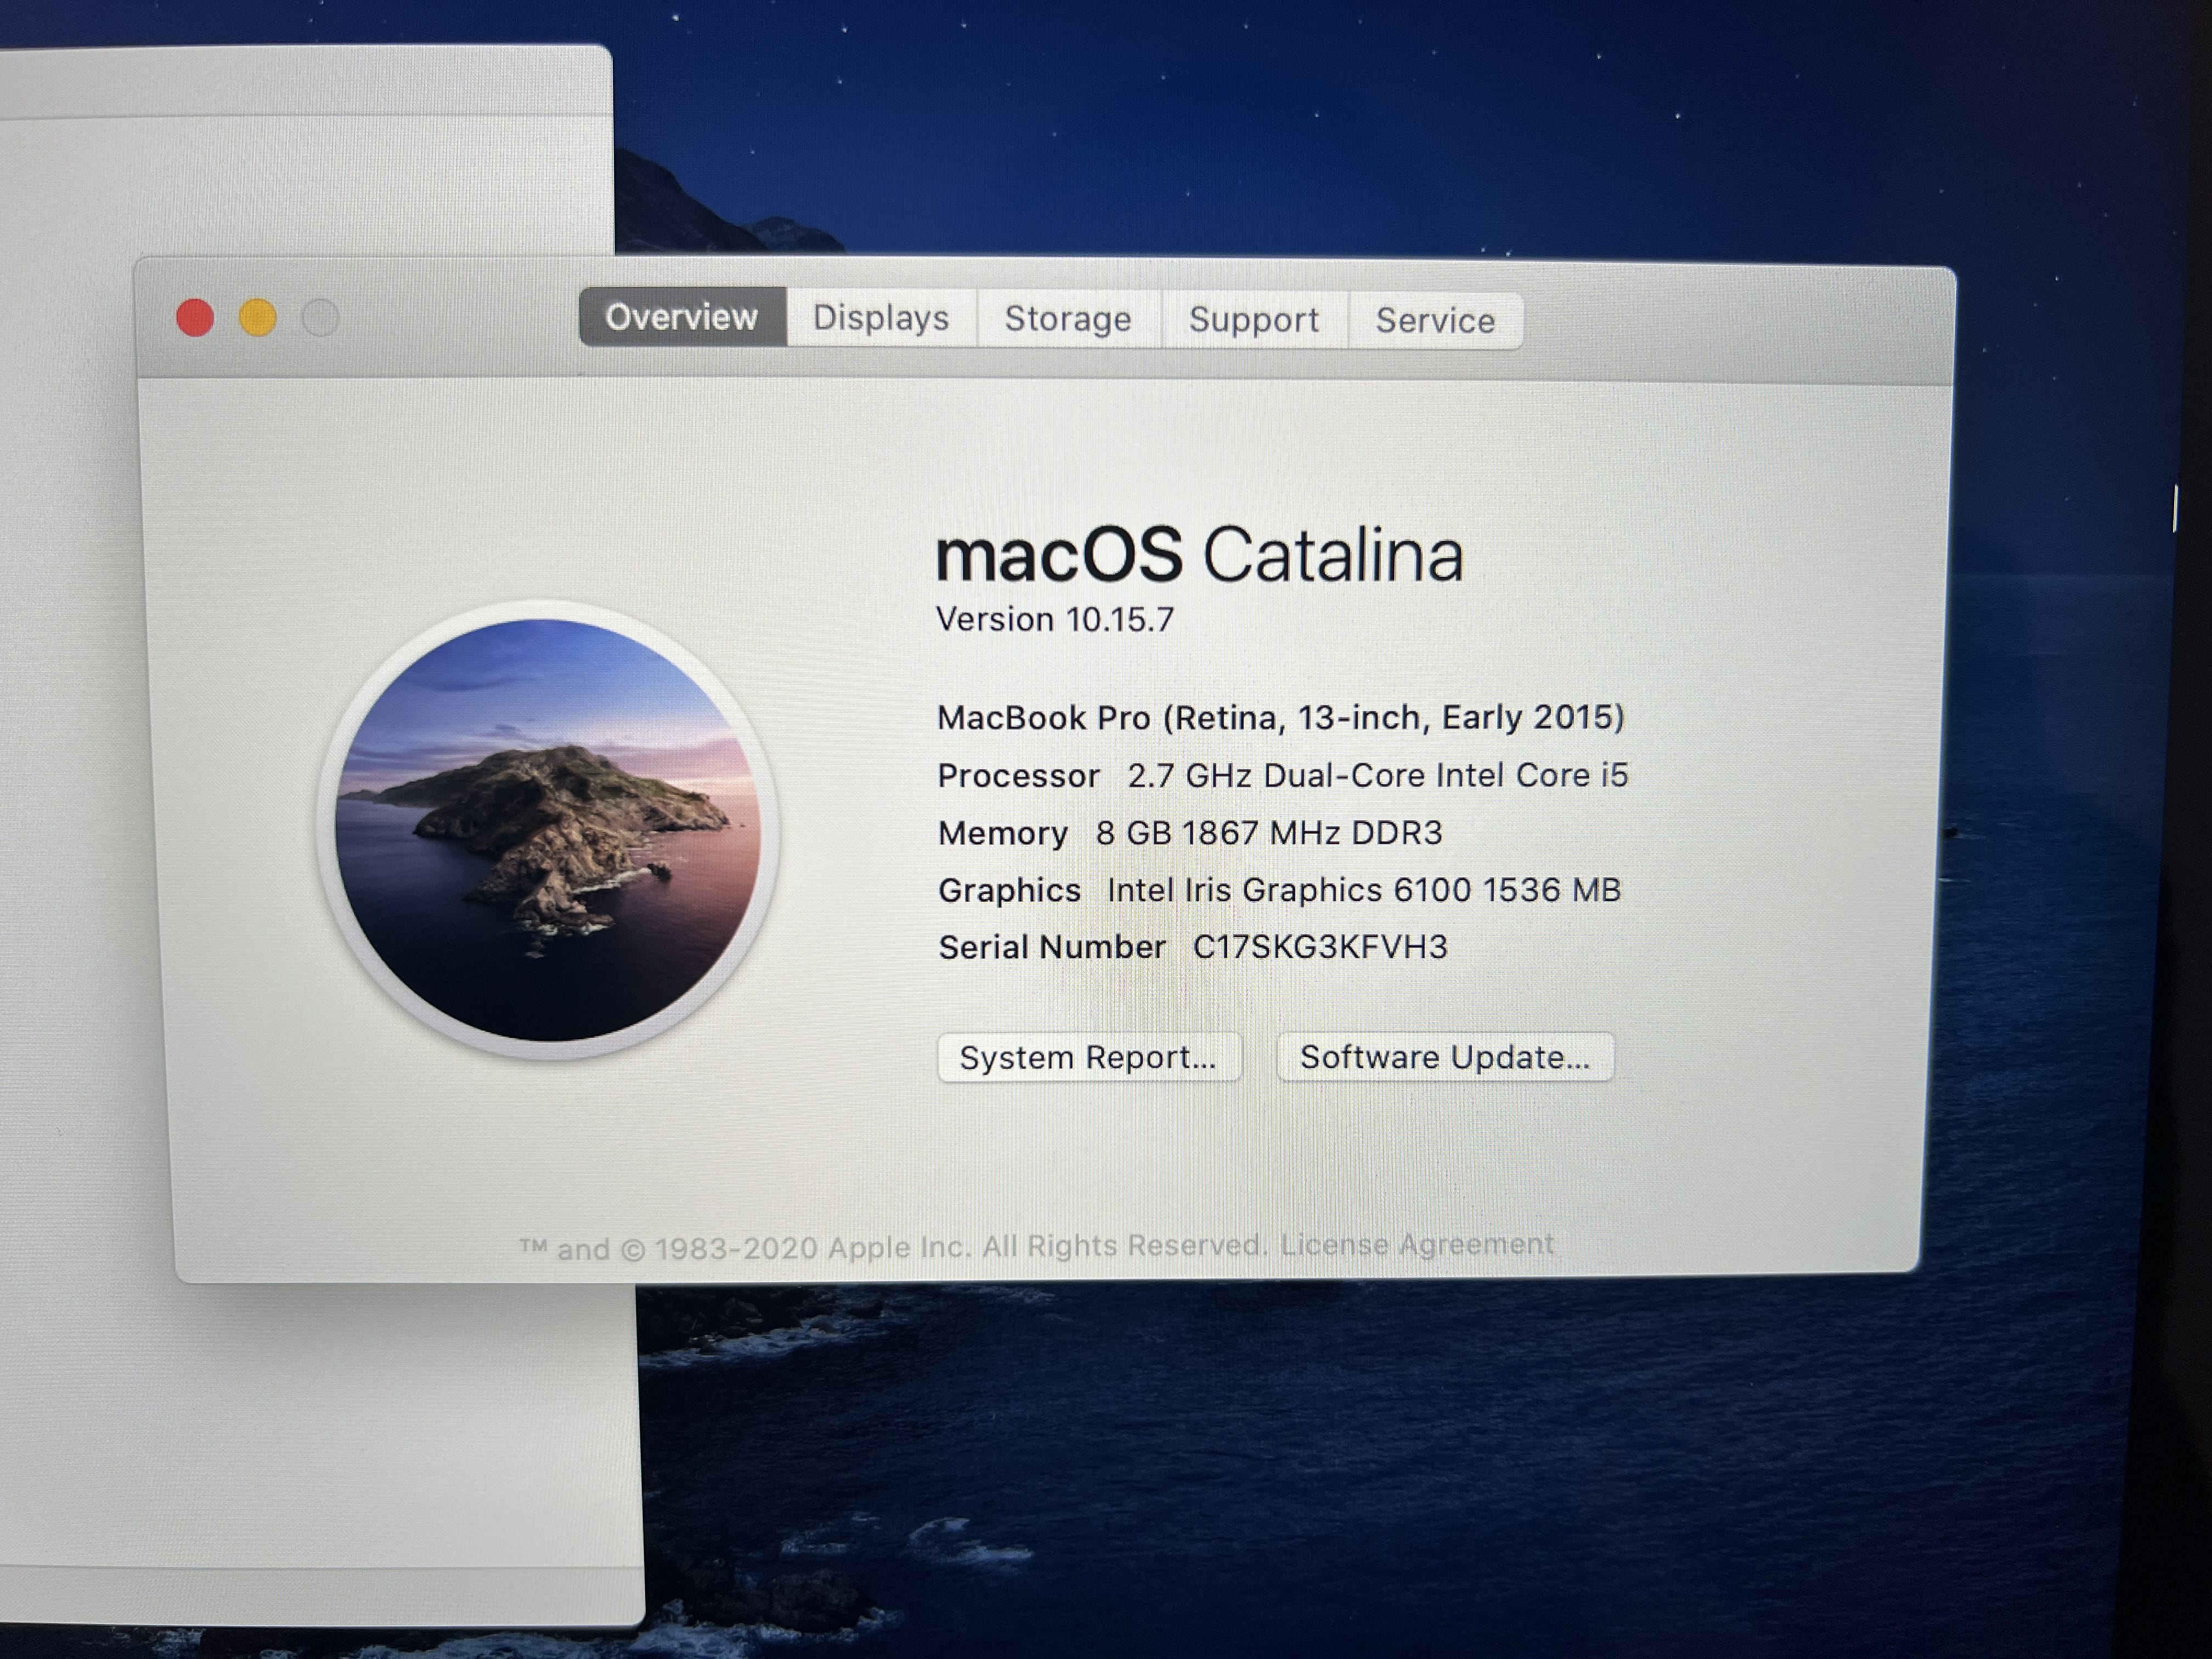This screenshot has width=2212, height=1659.
Task: Close the About This Mac window
Action: [x=195, y=318]
